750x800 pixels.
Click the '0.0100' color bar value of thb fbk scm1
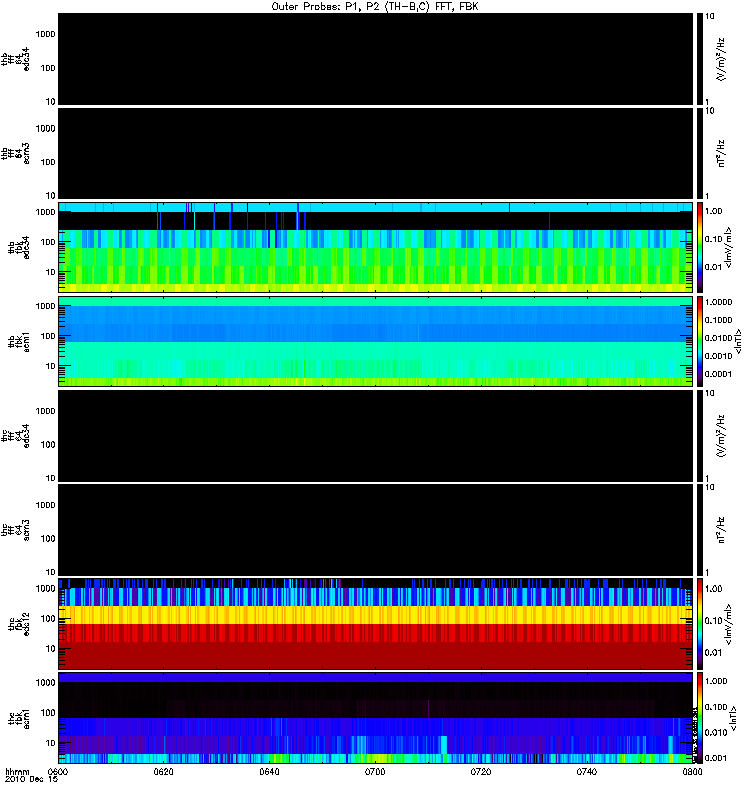(718, 338)
